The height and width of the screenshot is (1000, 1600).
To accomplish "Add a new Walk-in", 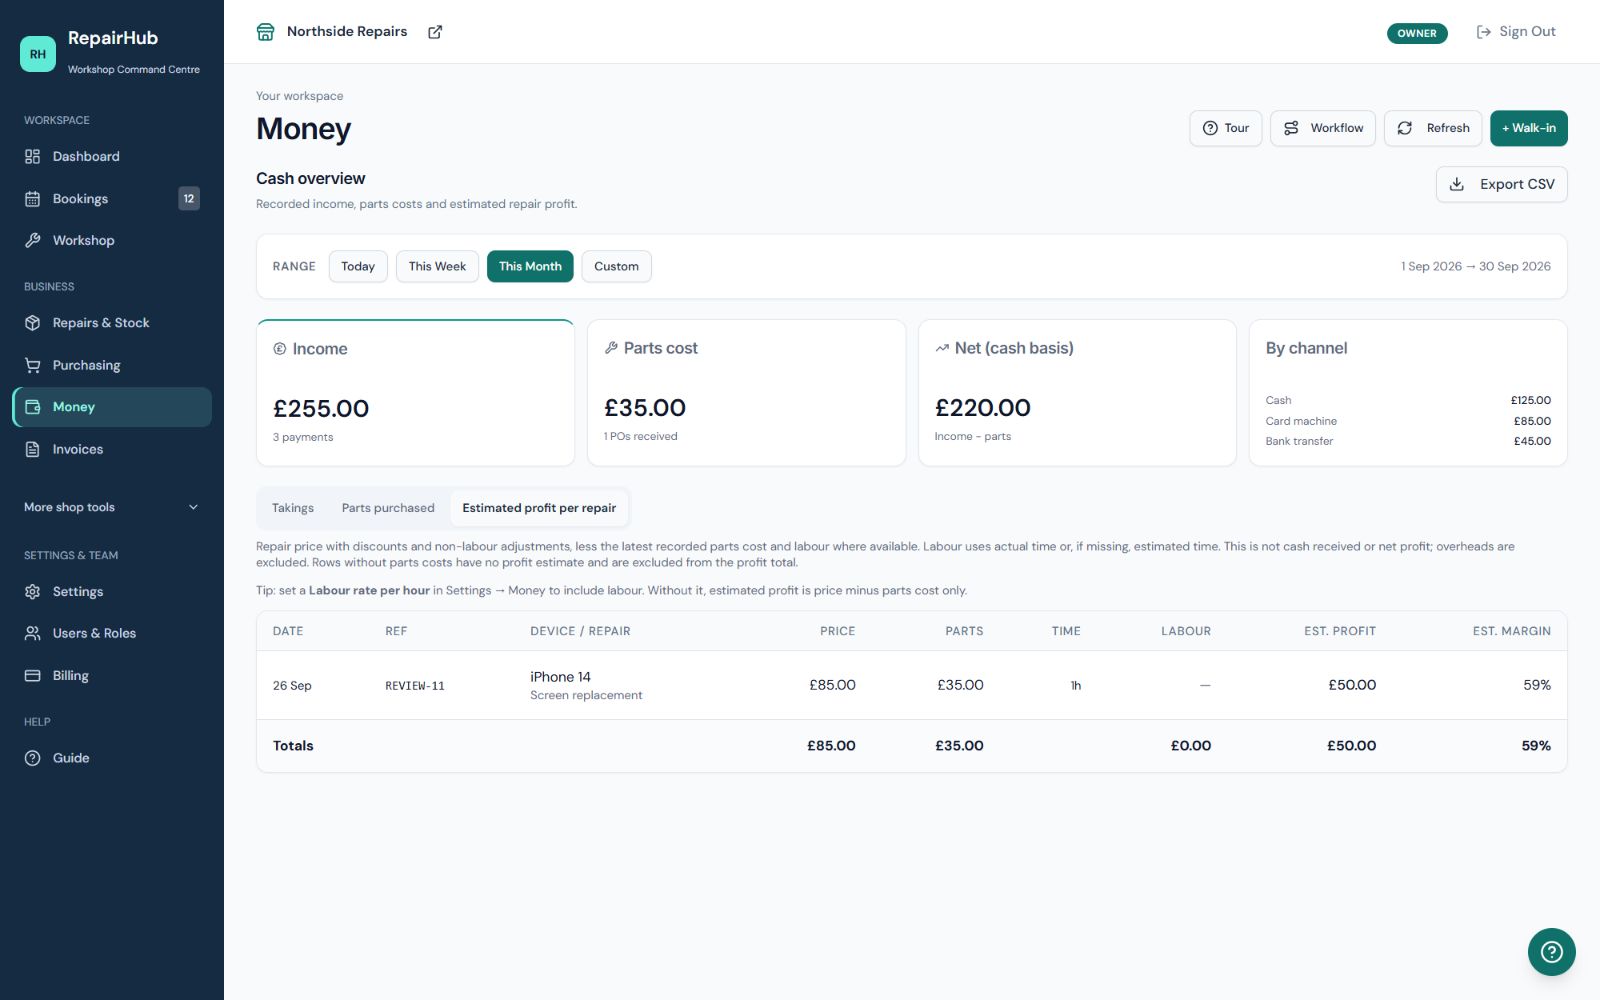I will tap(1529, 128).
